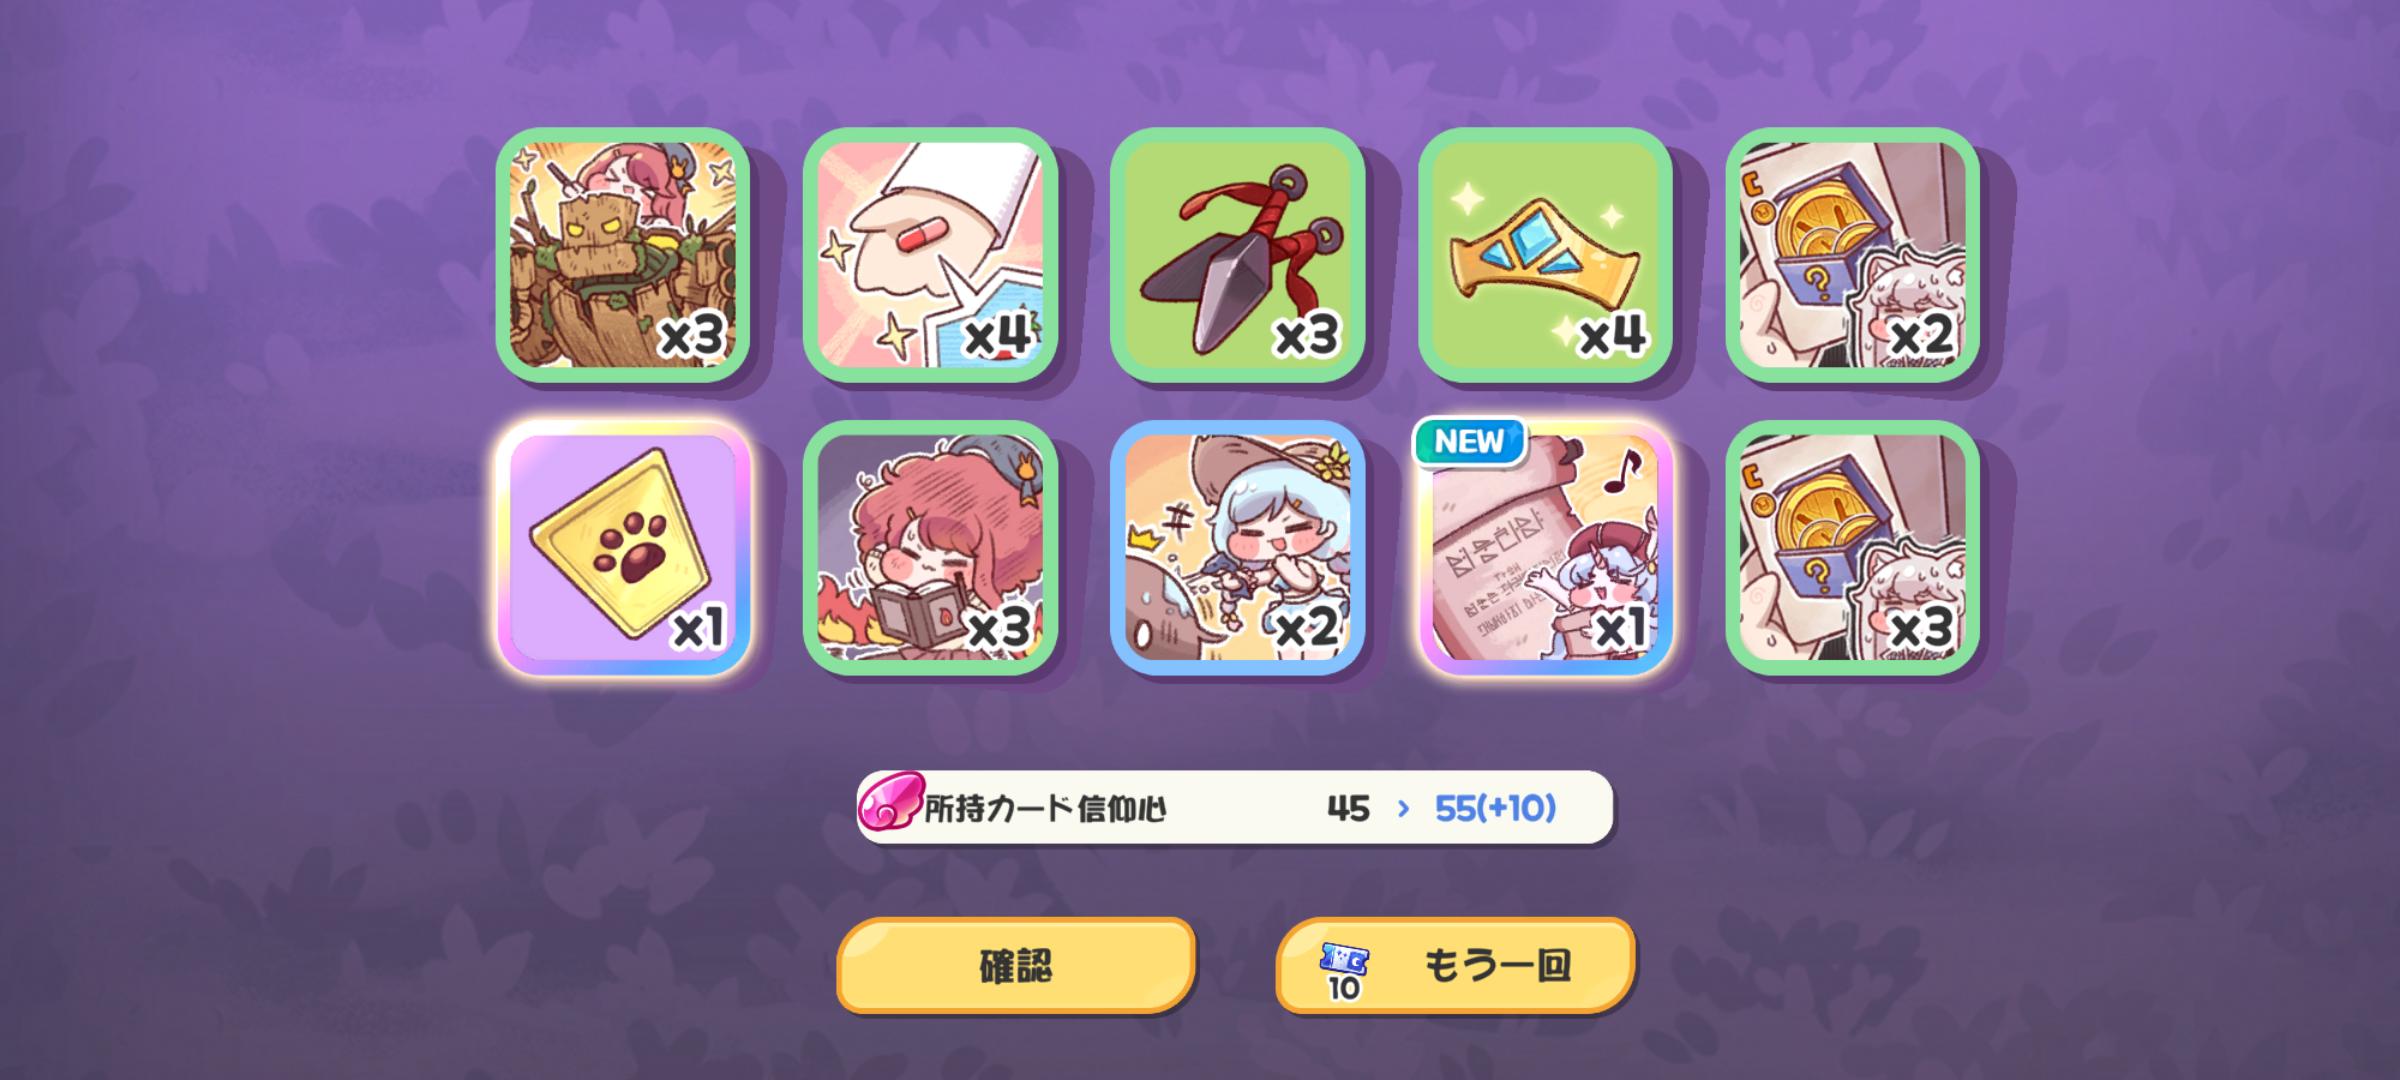Click the もう一回 draw again button

tap(1455, 966)
